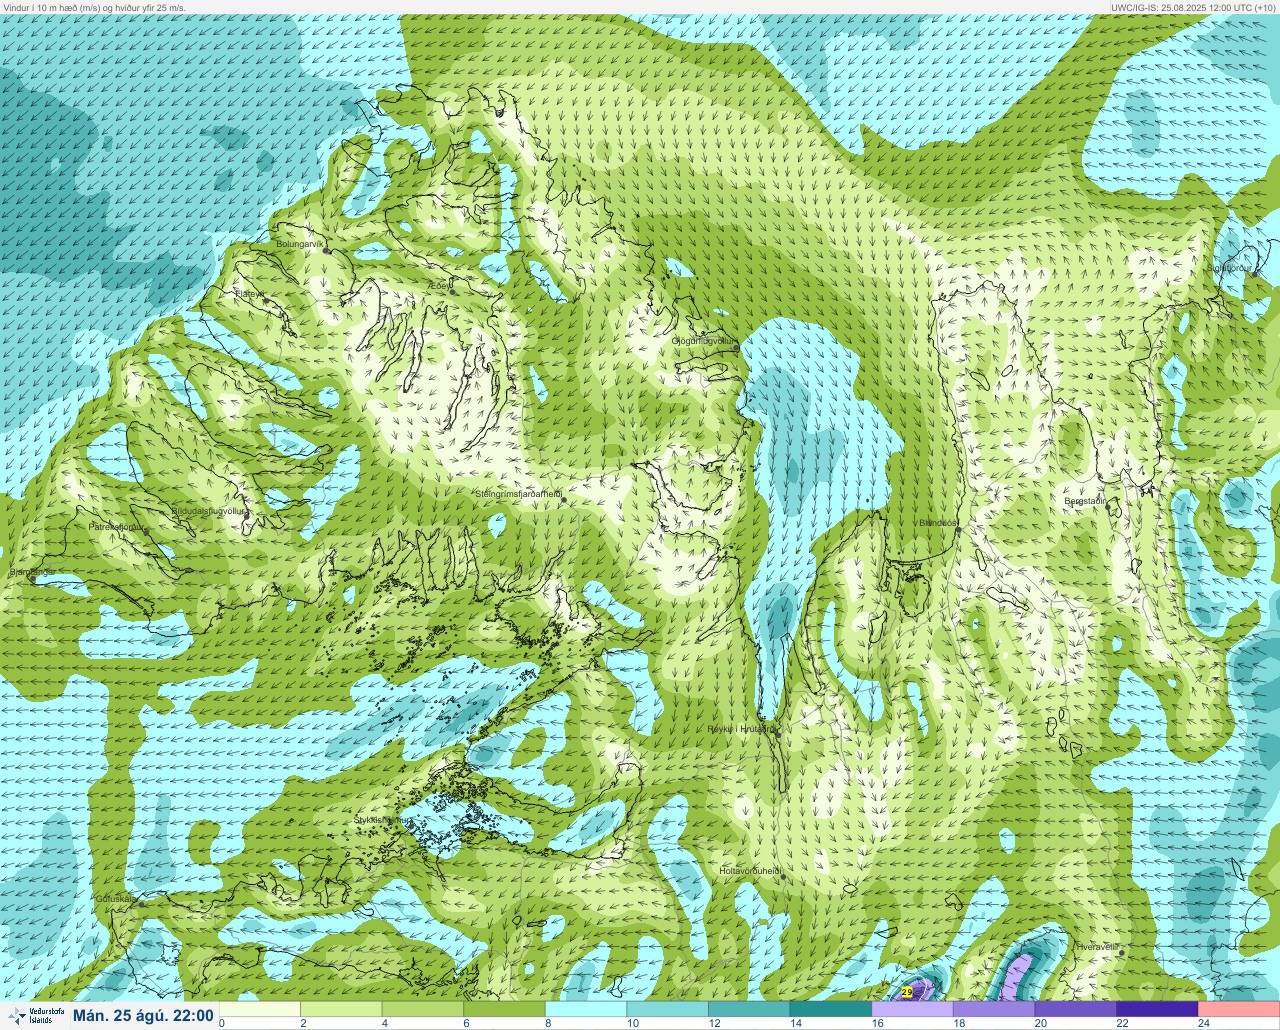Select the 12–14 m/s legend color

point(750,1008)
